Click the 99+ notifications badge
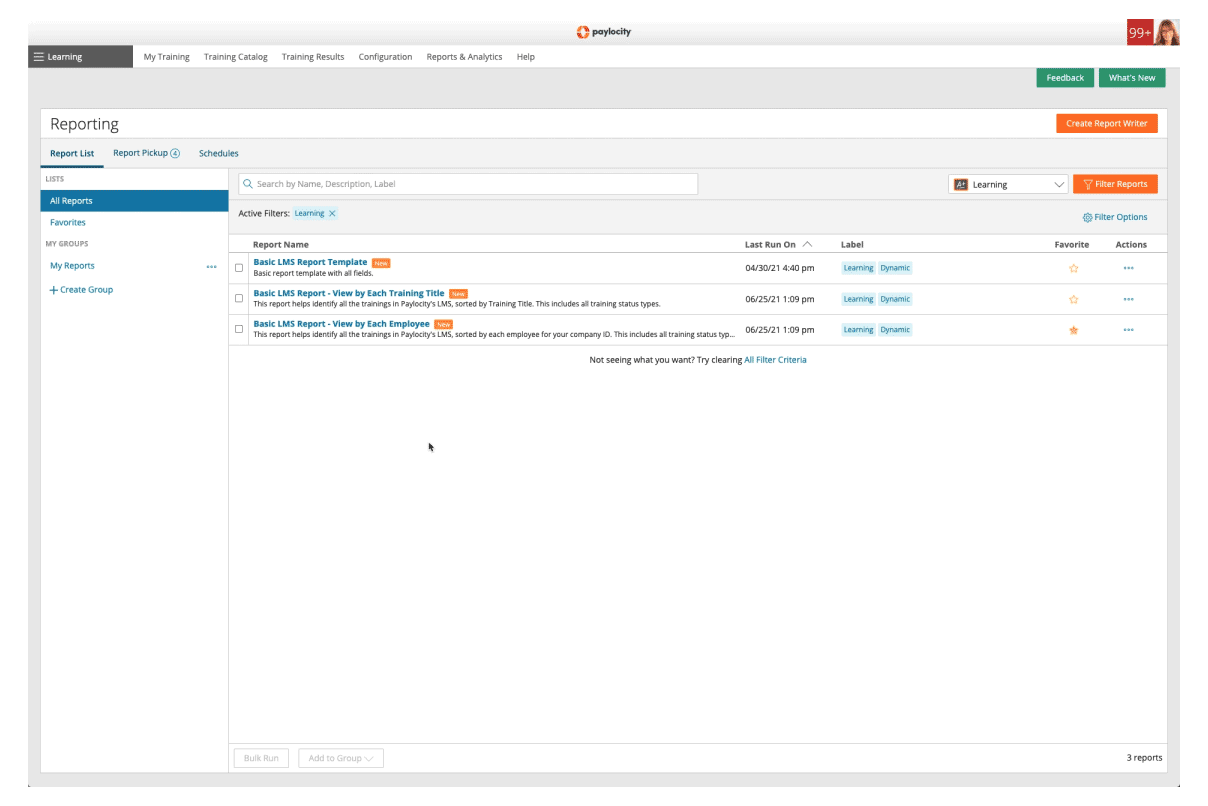 point(1139,33)
